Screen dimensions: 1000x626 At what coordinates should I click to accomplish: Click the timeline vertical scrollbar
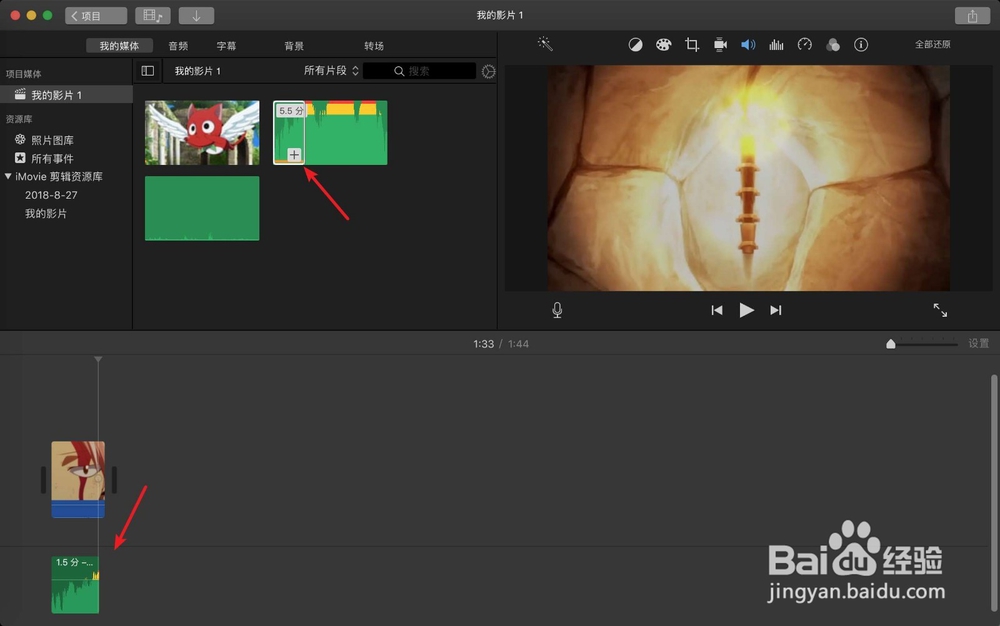coord(994,492)
